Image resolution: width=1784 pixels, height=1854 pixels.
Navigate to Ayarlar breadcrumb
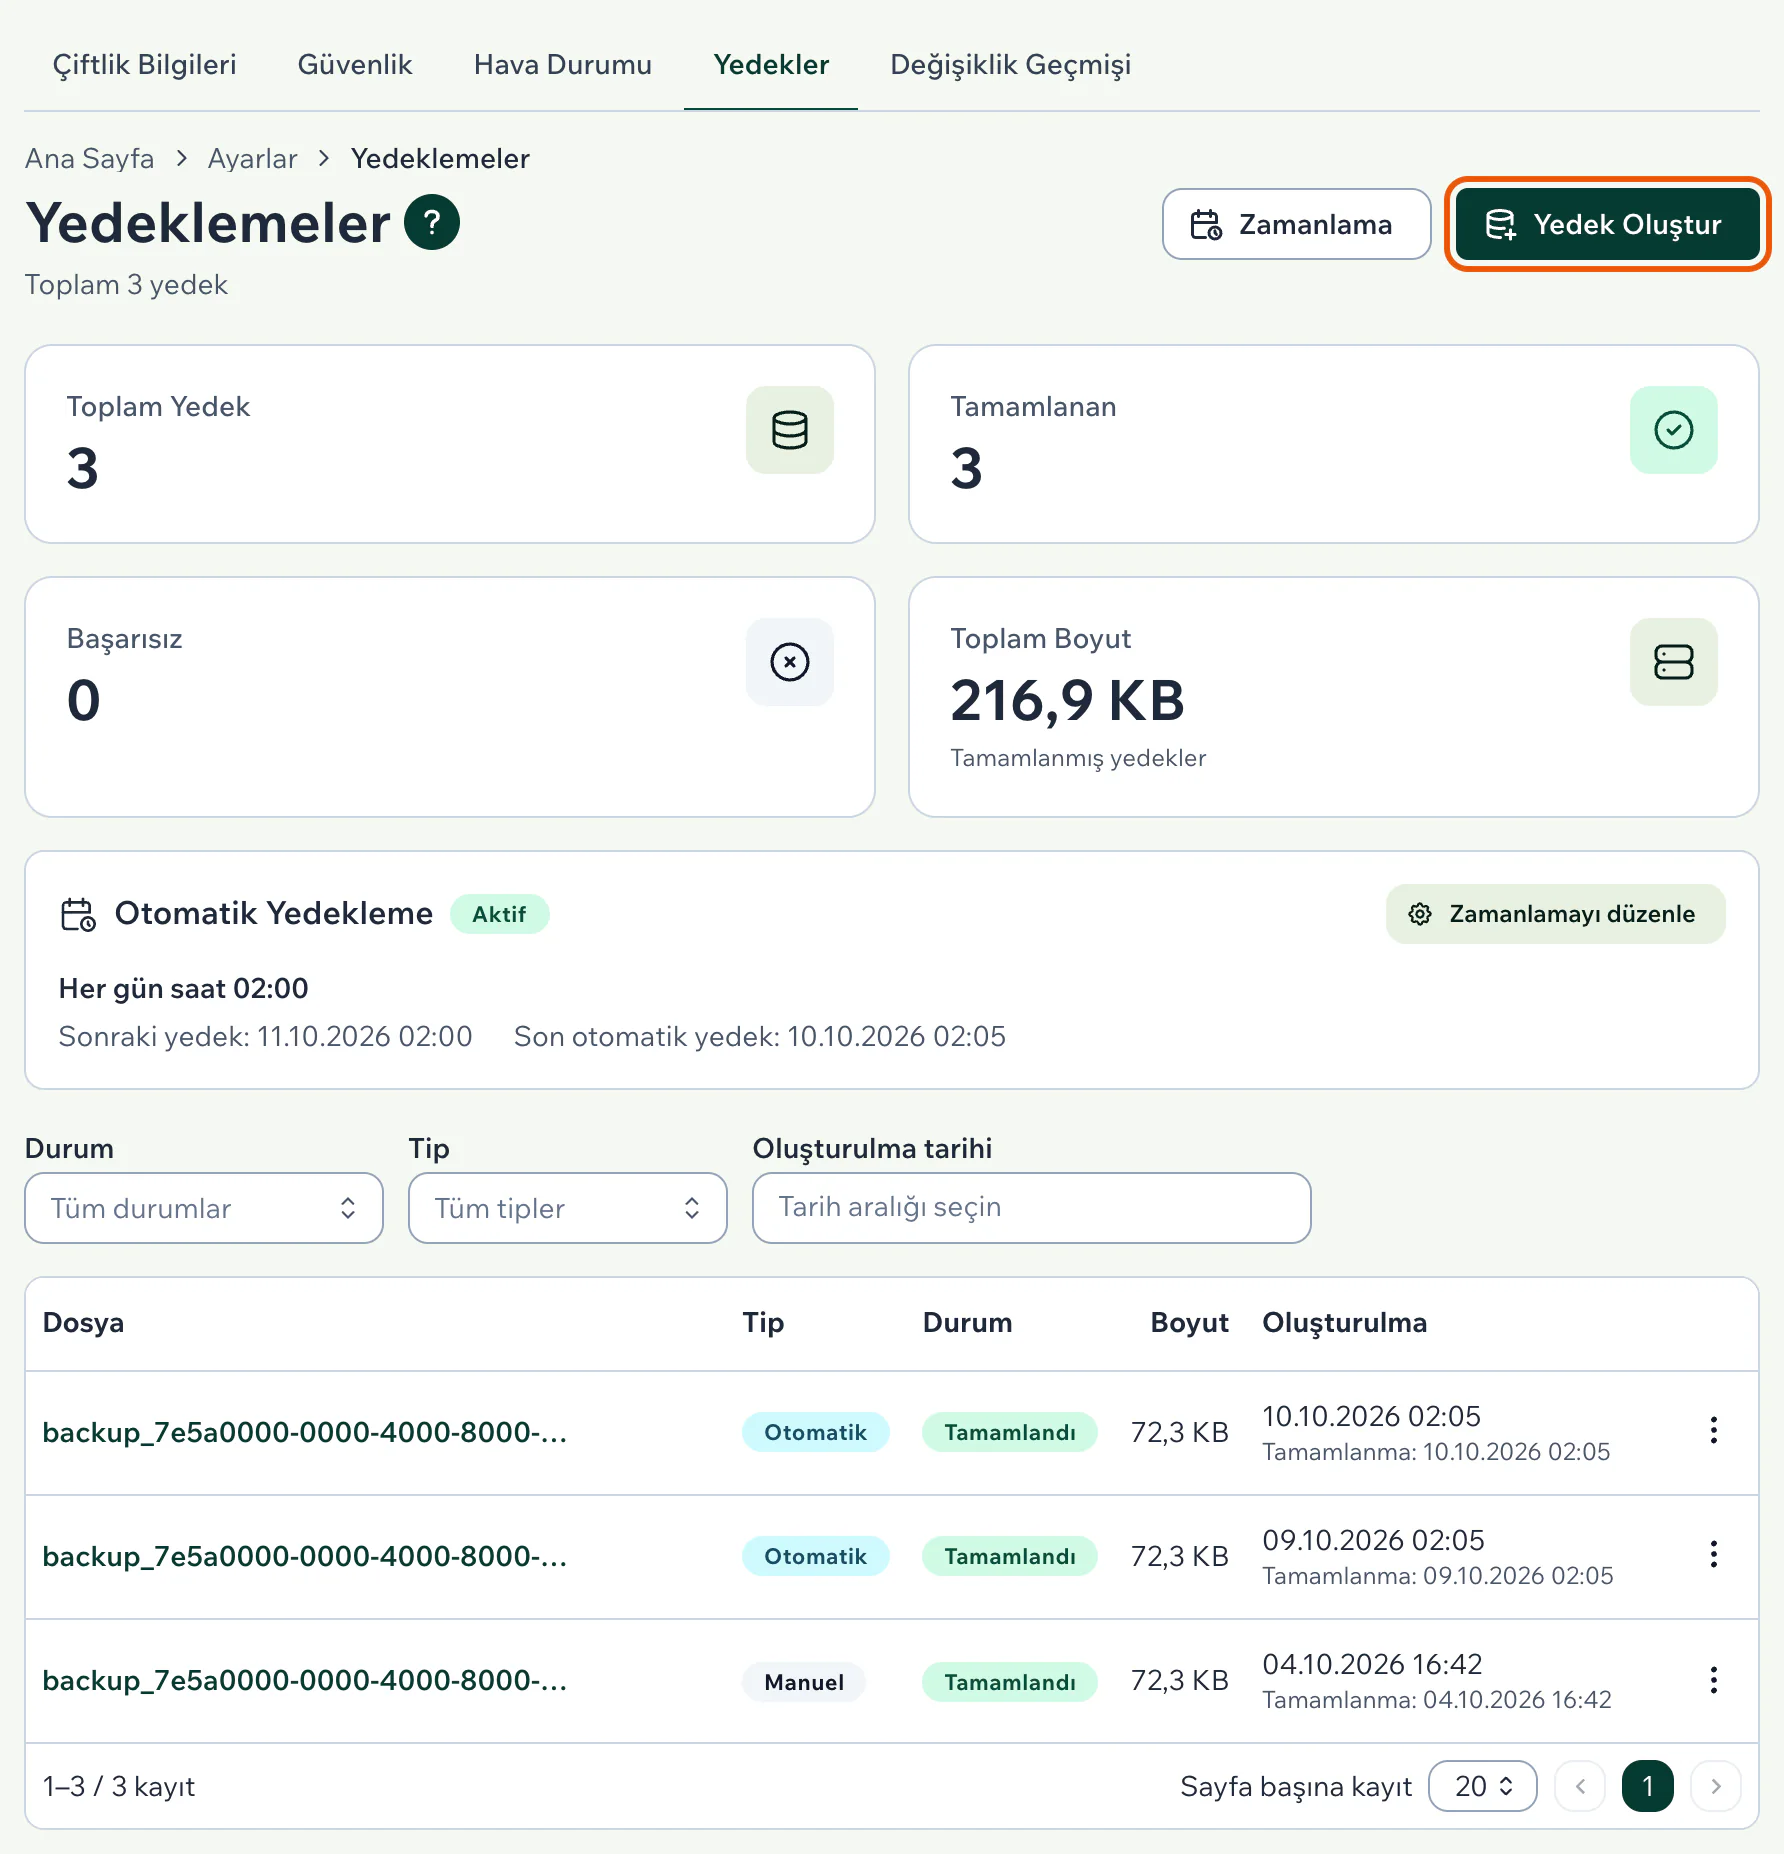[253, 158]
